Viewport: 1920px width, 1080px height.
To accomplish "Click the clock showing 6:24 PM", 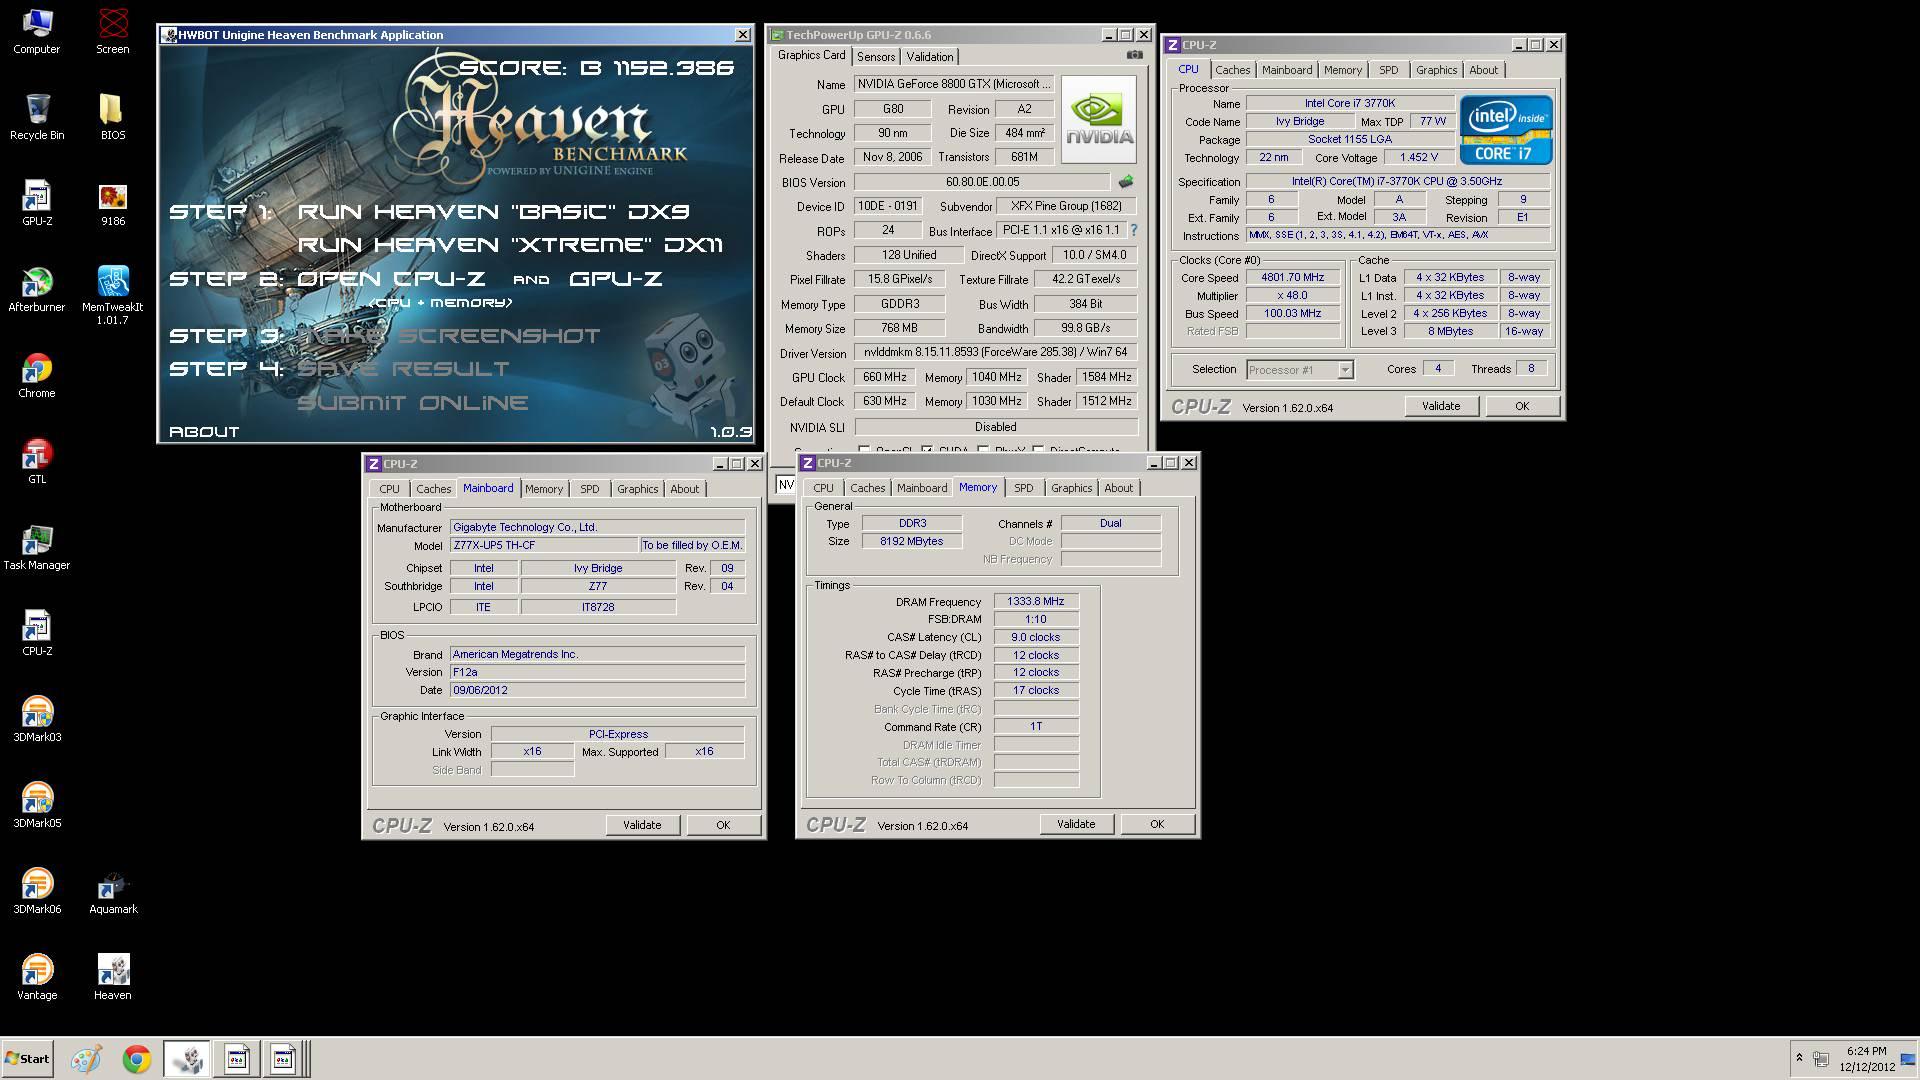I will click(1866, 1051).
